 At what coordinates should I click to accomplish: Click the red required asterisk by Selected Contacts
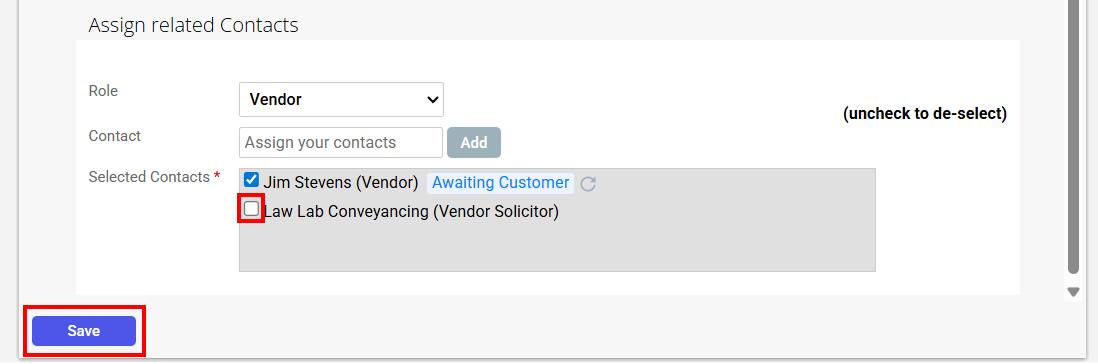[x=217, y=176]
